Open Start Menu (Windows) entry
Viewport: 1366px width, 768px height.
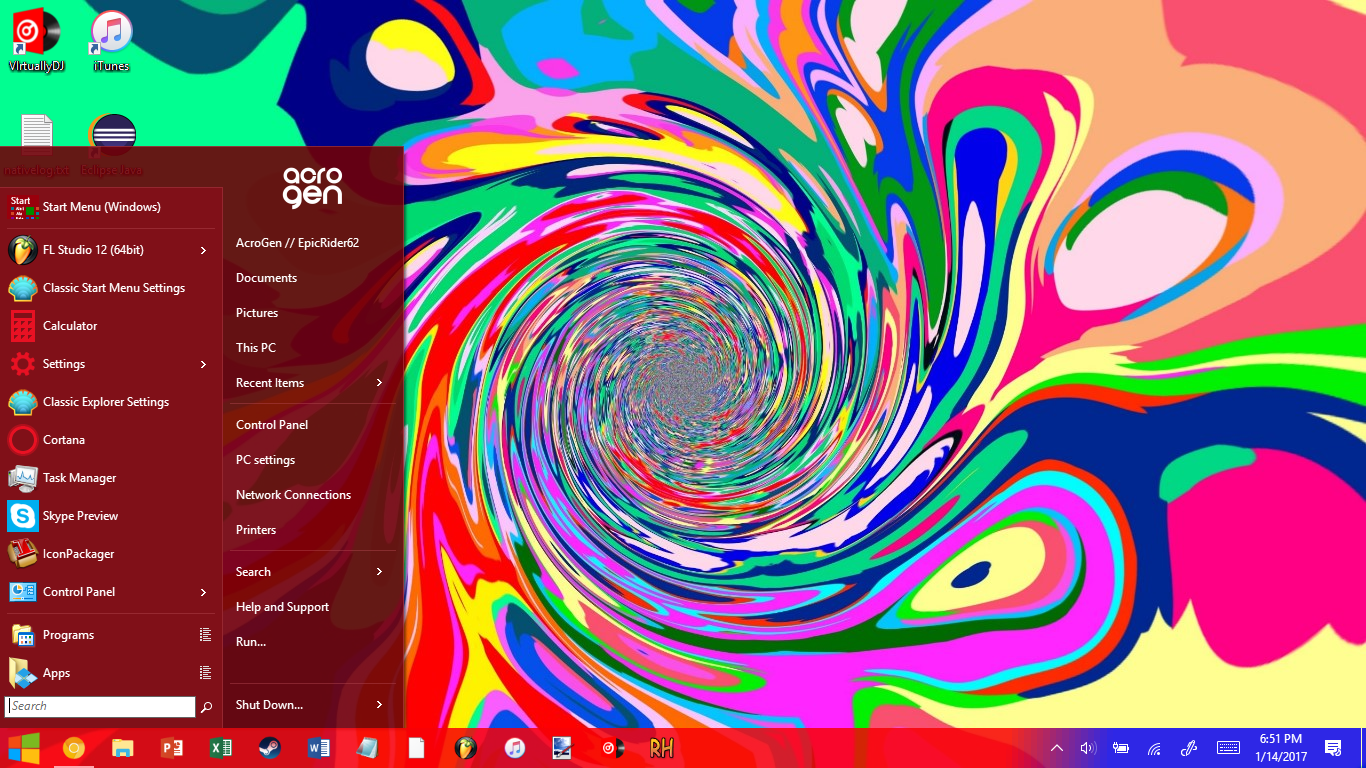110,207
